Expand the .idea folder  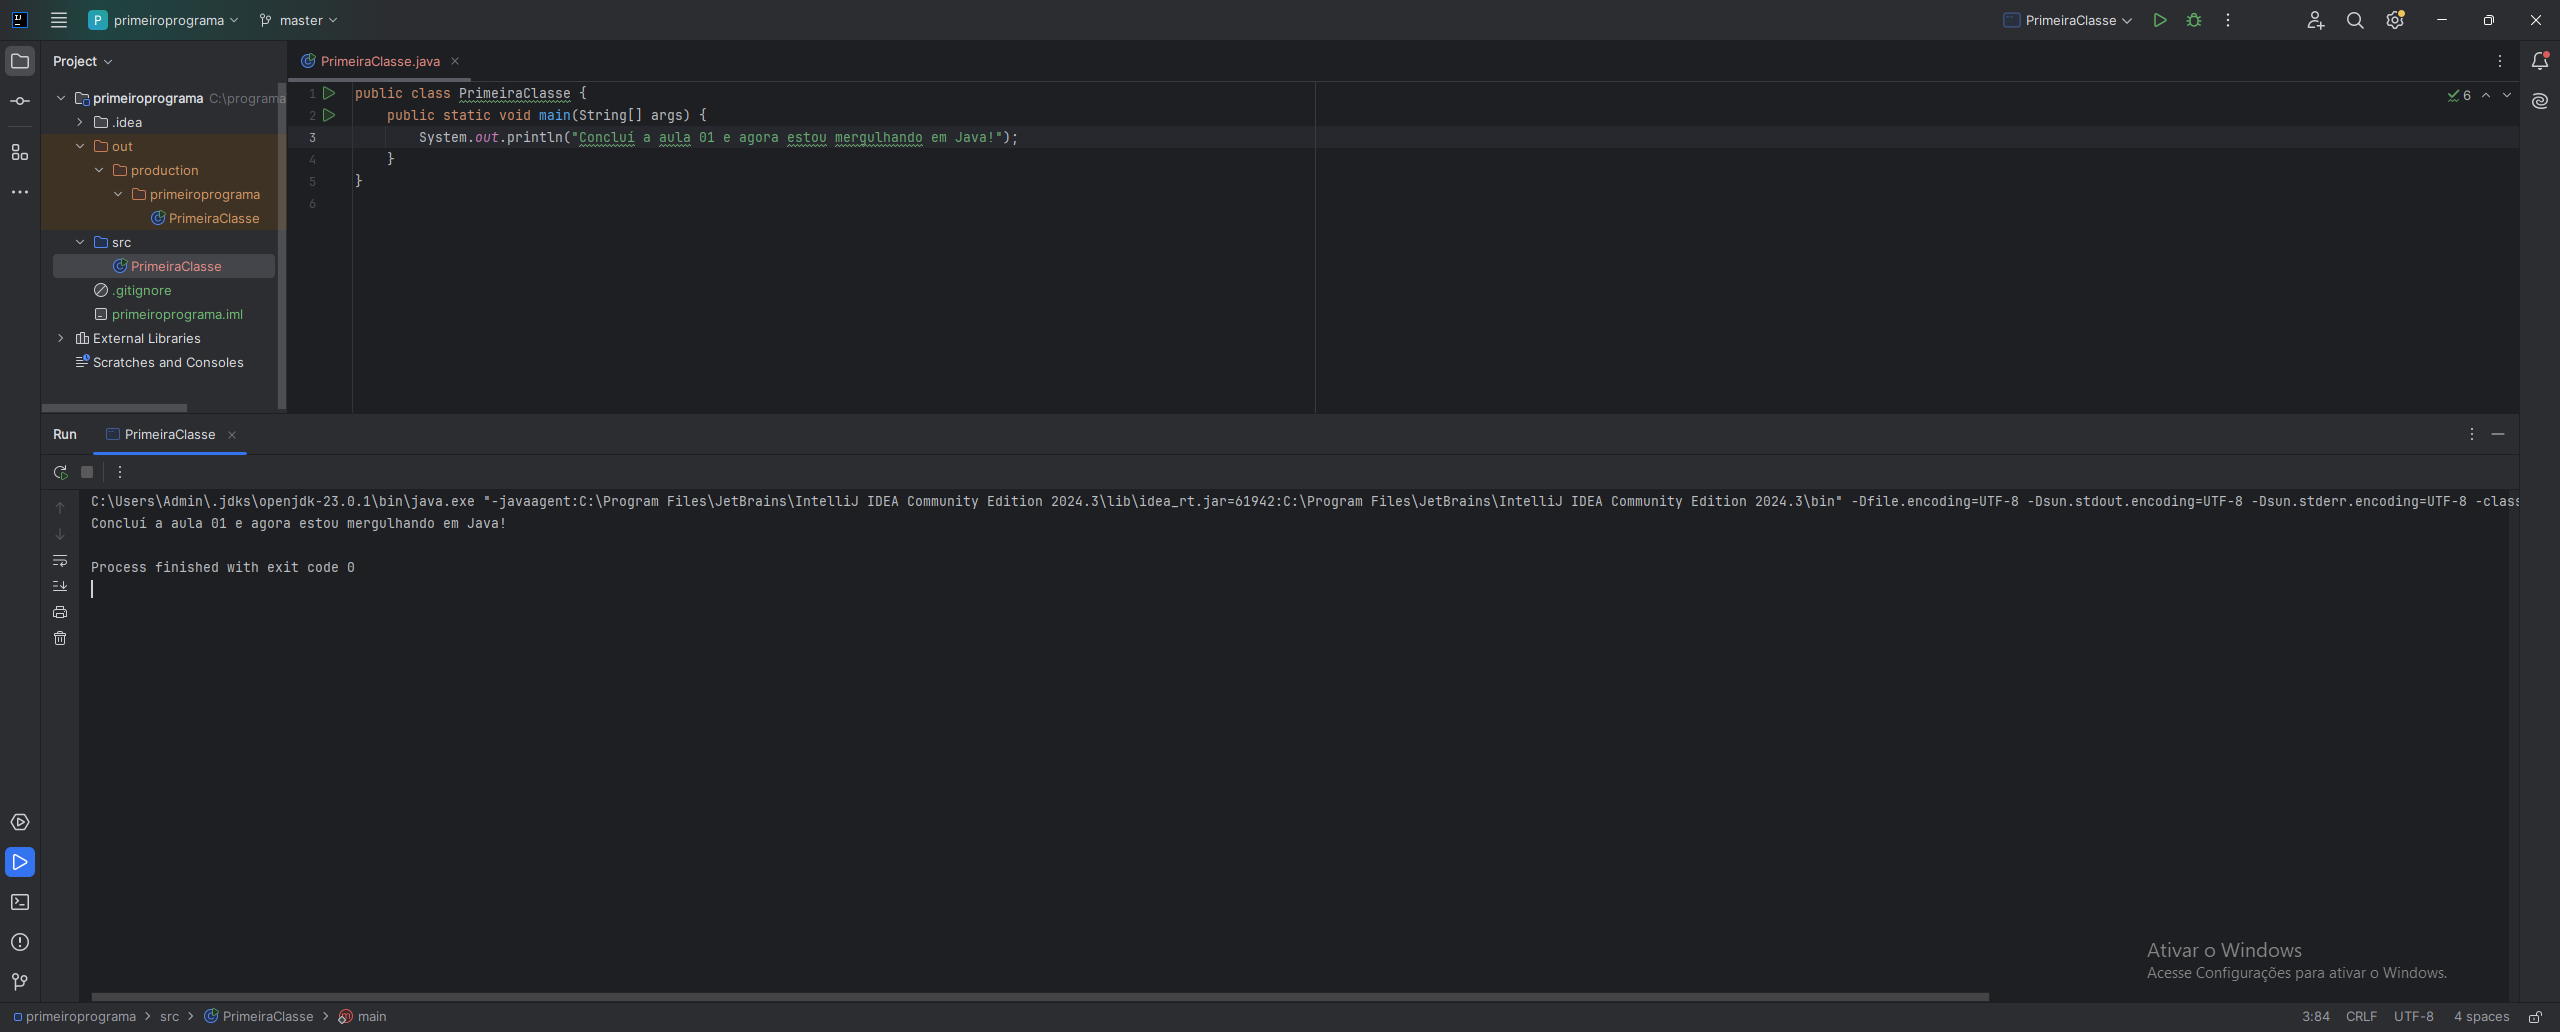click(x=80, y=122)
